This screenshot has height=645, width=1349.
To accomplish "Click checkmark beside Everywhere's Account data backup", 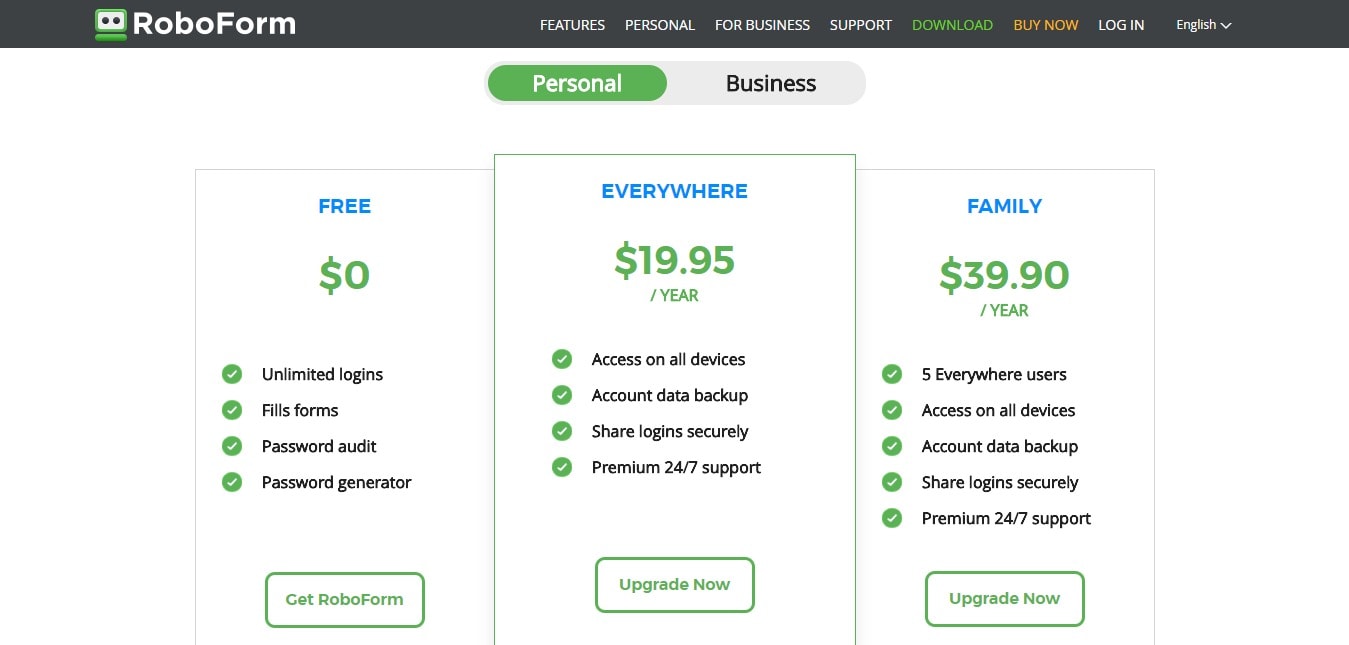I will coord(562,395).
